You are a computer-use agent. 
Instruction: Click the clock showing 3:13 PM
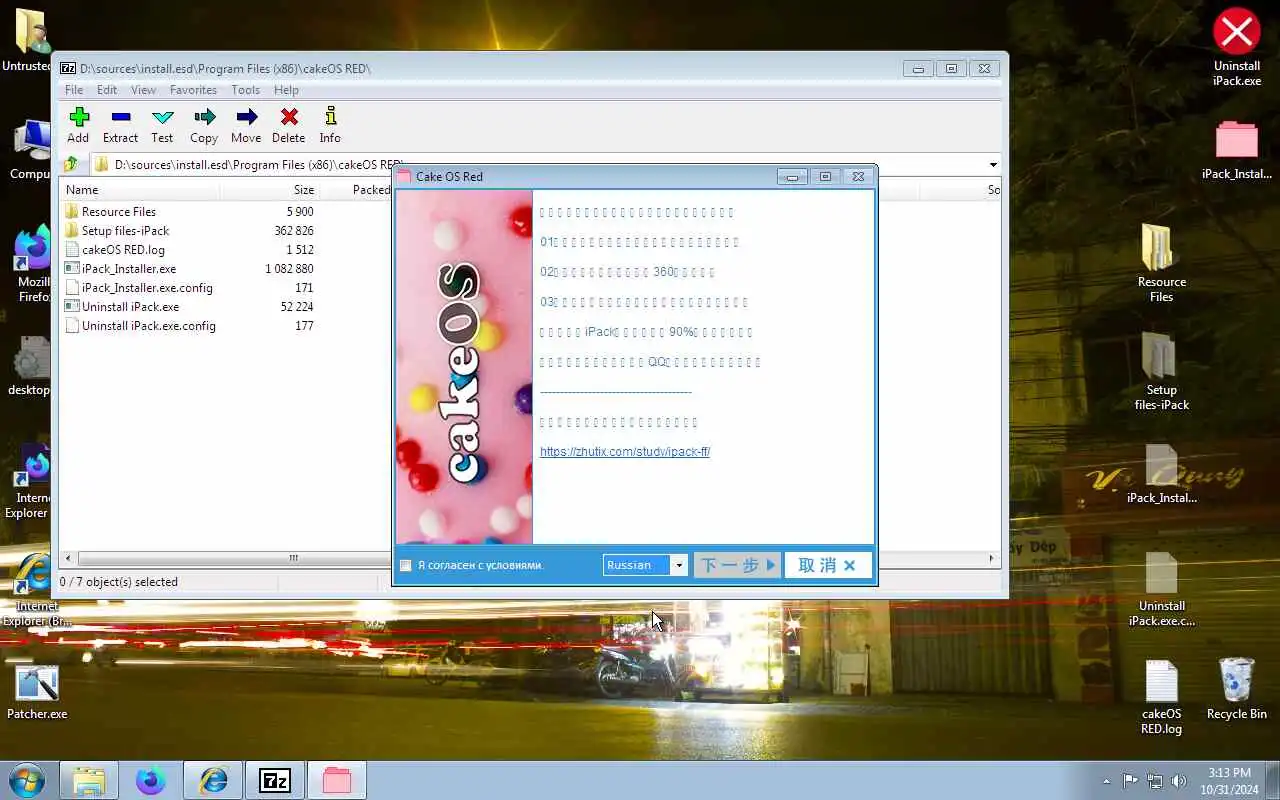[1229, 781]
